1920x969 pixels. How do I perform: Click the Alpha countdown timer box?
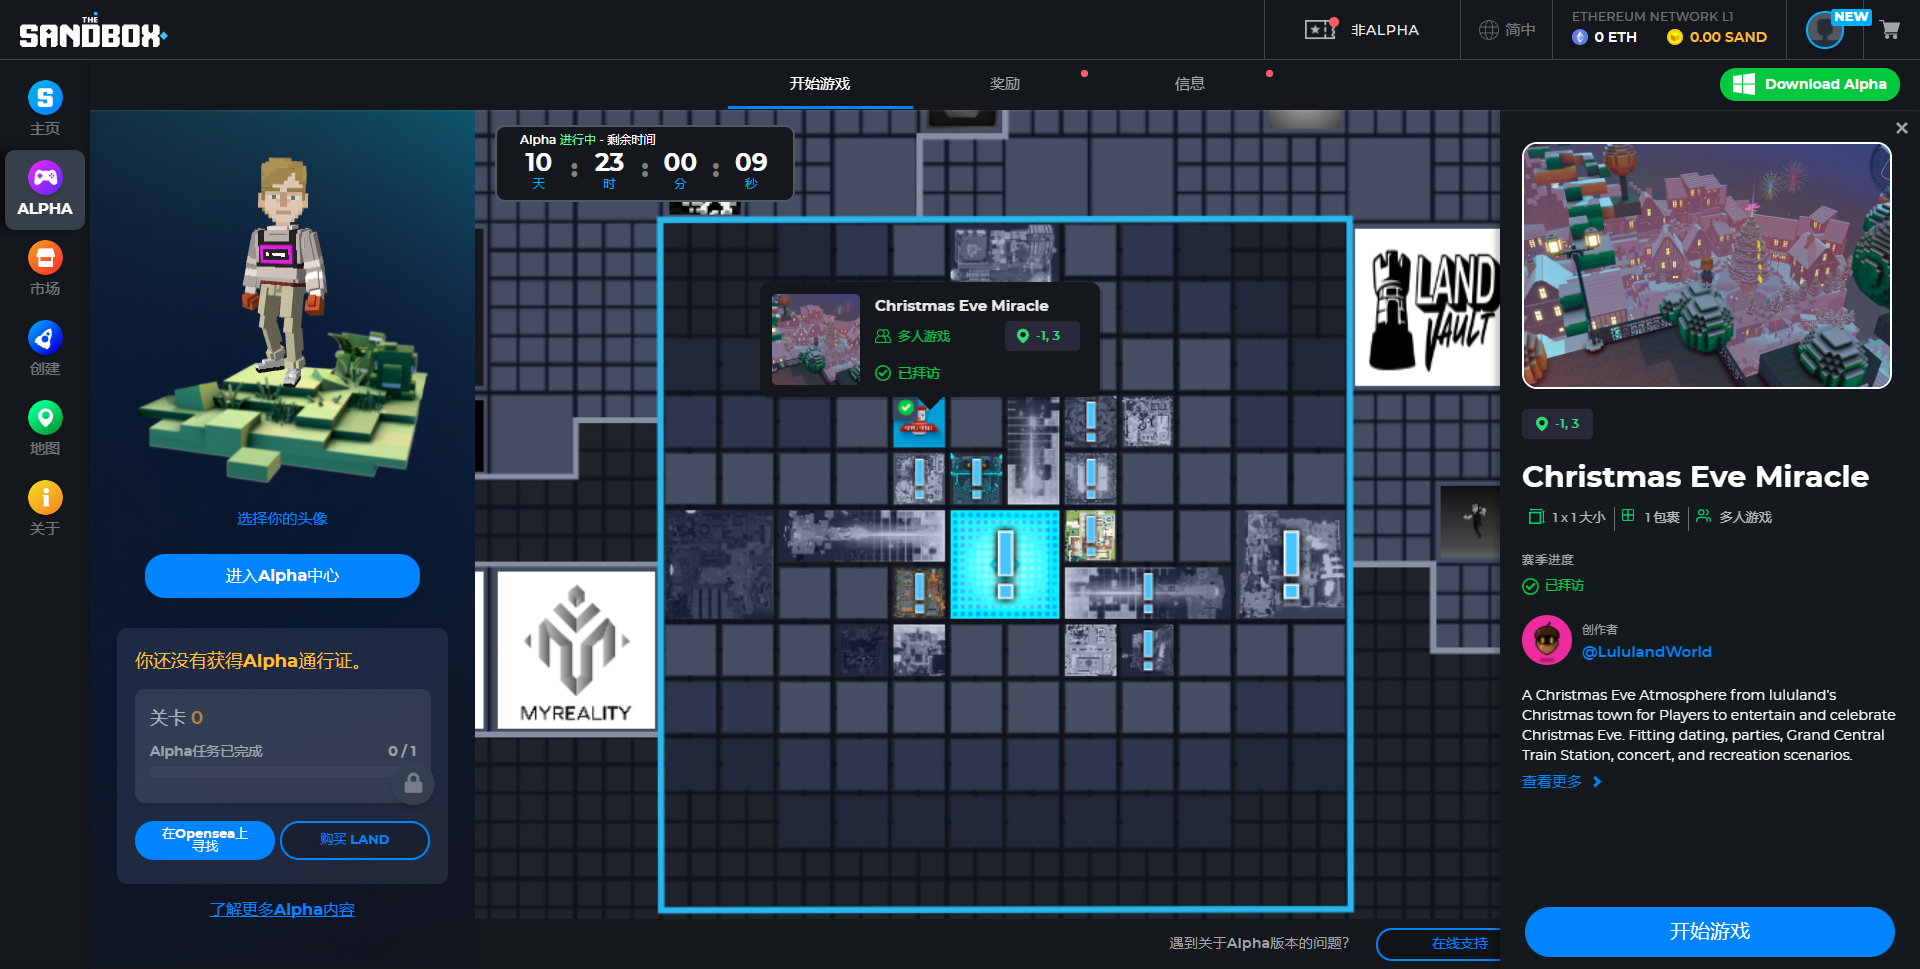(x=645, y=163)
